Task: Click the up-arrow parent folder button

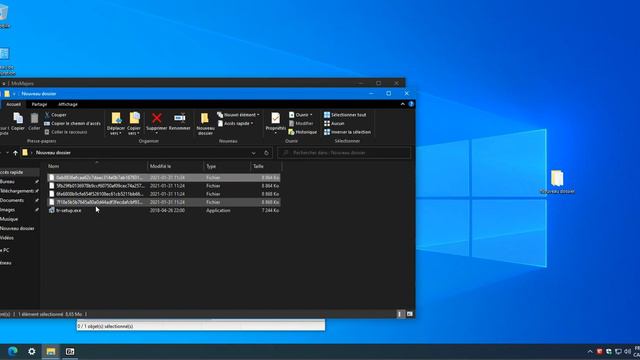Action: coord(16,153)
